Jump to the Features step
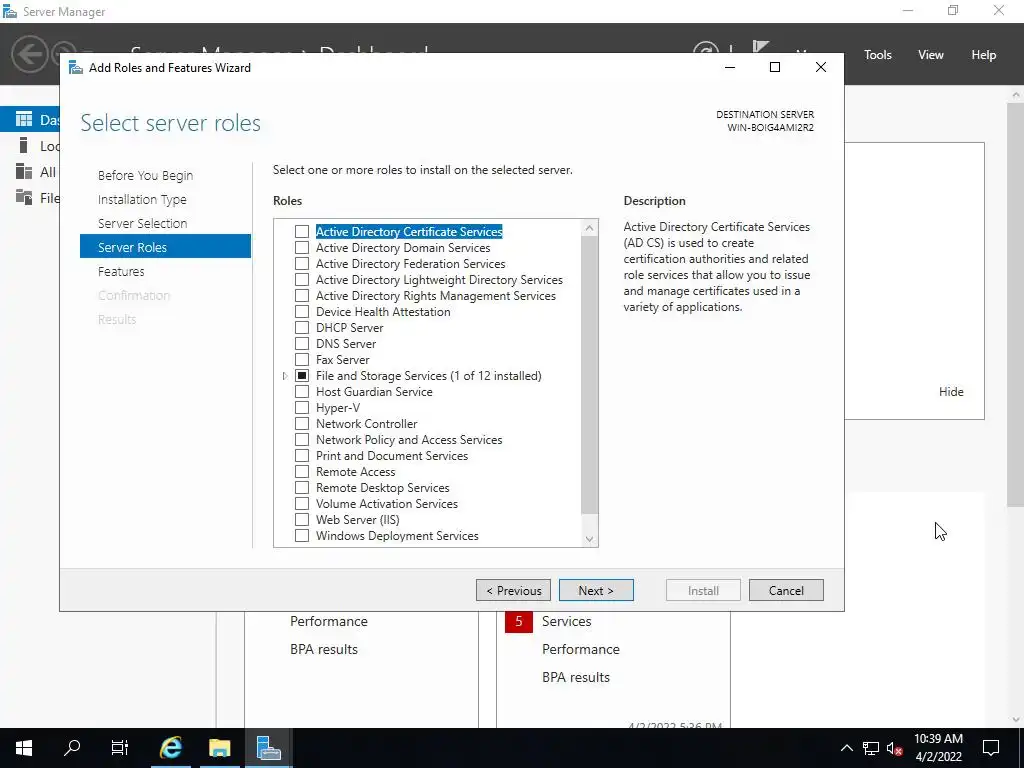The image size is (1024, 768). (121, 271)
